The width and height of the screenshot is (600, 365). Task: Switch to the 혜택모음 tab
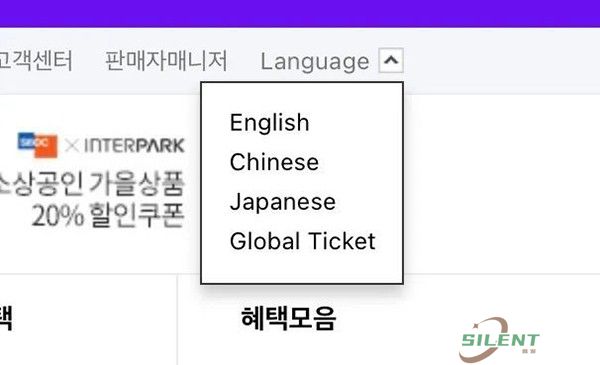[x=289, y=318]
